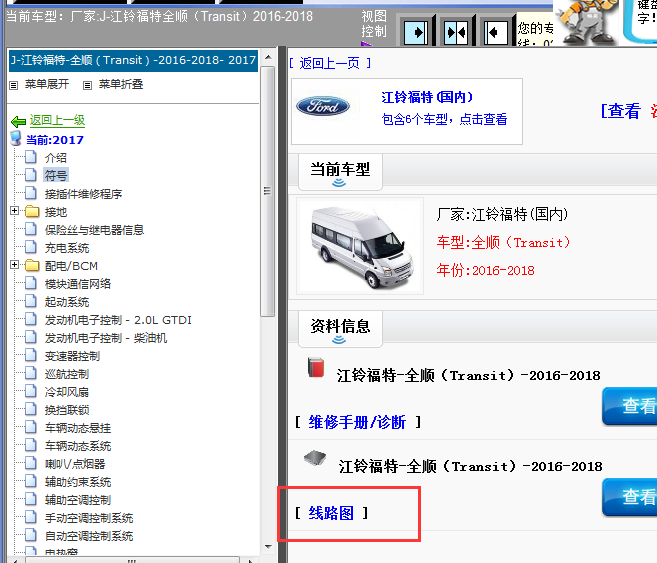
Task: Select 辅助空调控制 tree item
Action: (78, 500)
